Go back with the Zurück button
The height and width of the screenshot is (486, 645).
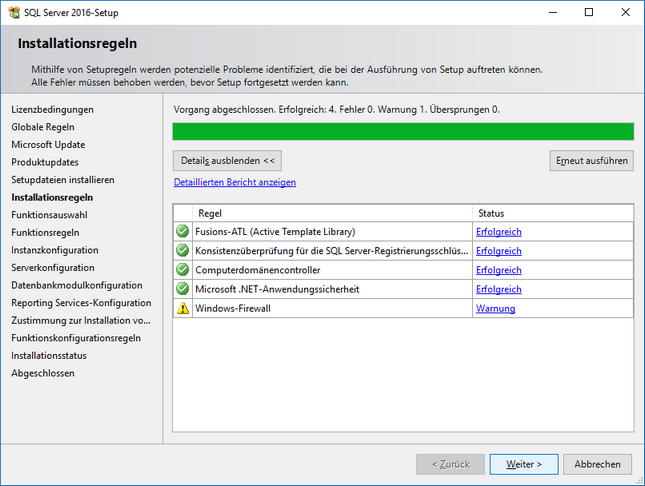[x=450, y=464]
